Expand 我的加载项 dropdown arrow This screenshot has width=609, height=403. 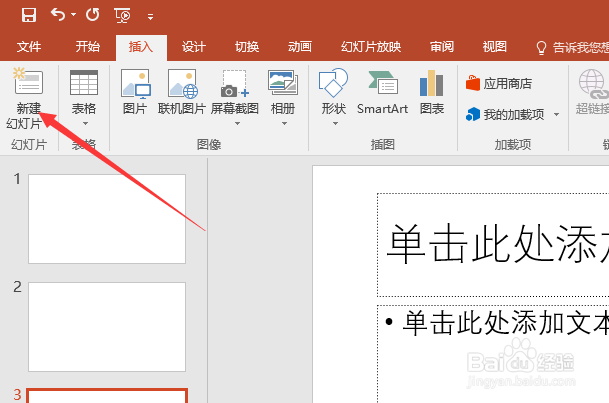coord(557,115)
